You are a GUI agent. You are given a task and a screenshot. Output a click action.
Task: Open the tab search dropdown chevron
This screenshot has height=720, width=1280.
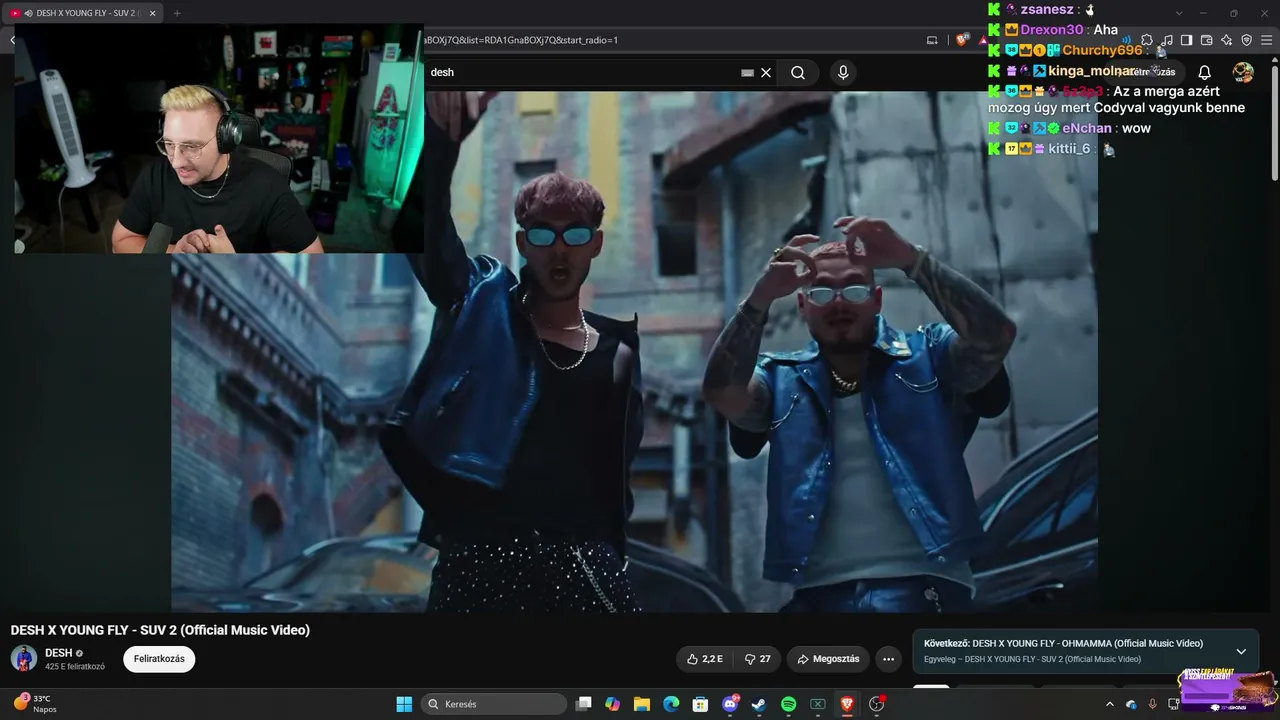point(1179,13)
